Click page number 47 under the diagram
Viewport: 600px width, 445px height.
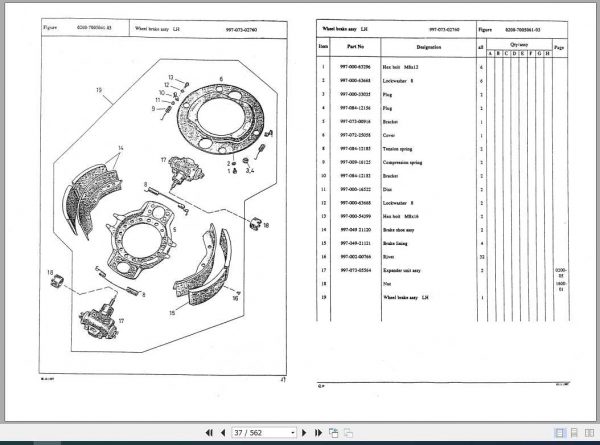click(x=283, y=380)
